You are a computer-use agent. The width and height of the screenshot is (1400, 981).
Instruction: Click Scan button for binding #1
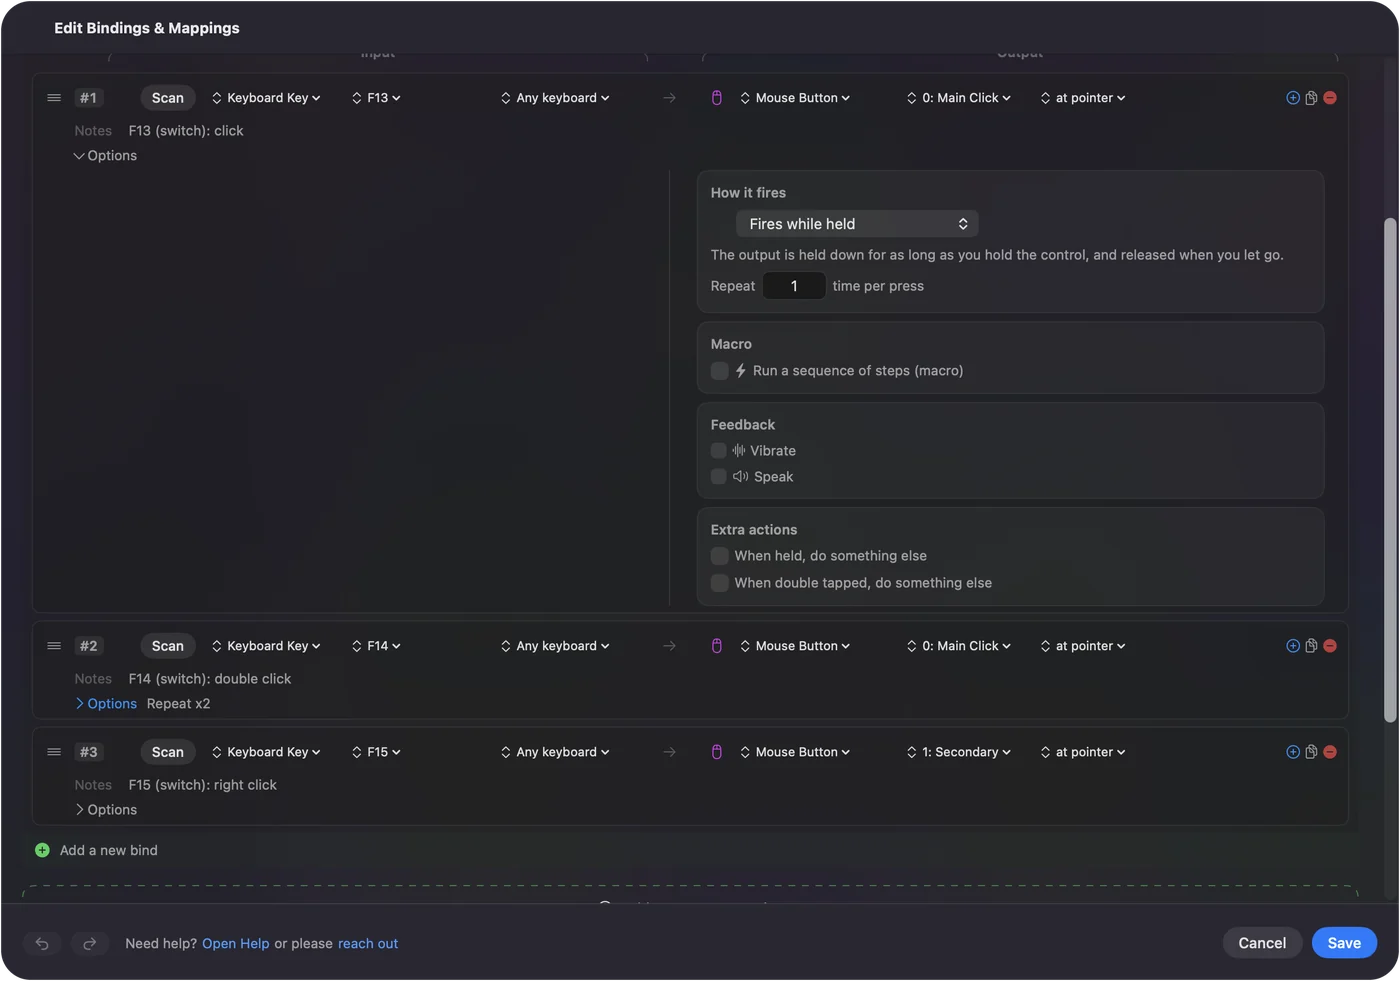(x=168, y=98)
